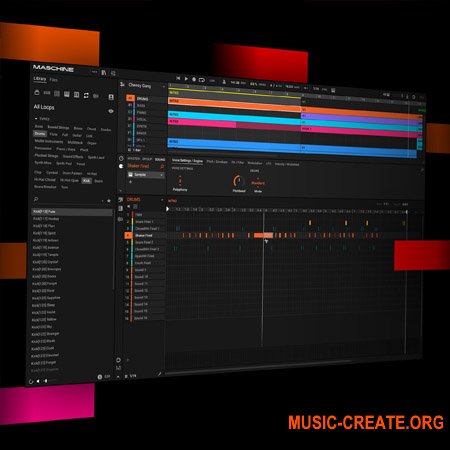This screenshot has width=450, height=450.
Task: Open the Voice Settings / Engine page
Action: (187, 161)
